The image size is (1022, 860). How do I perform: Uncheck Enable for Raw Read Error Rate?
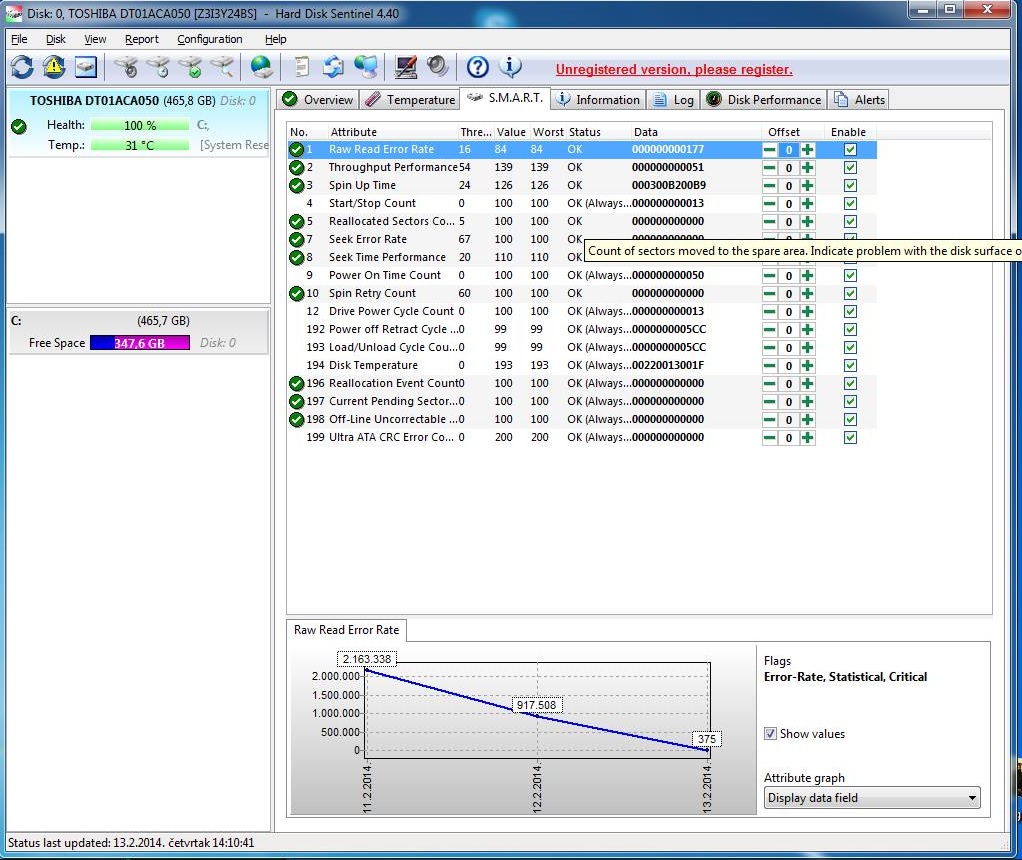850,149
